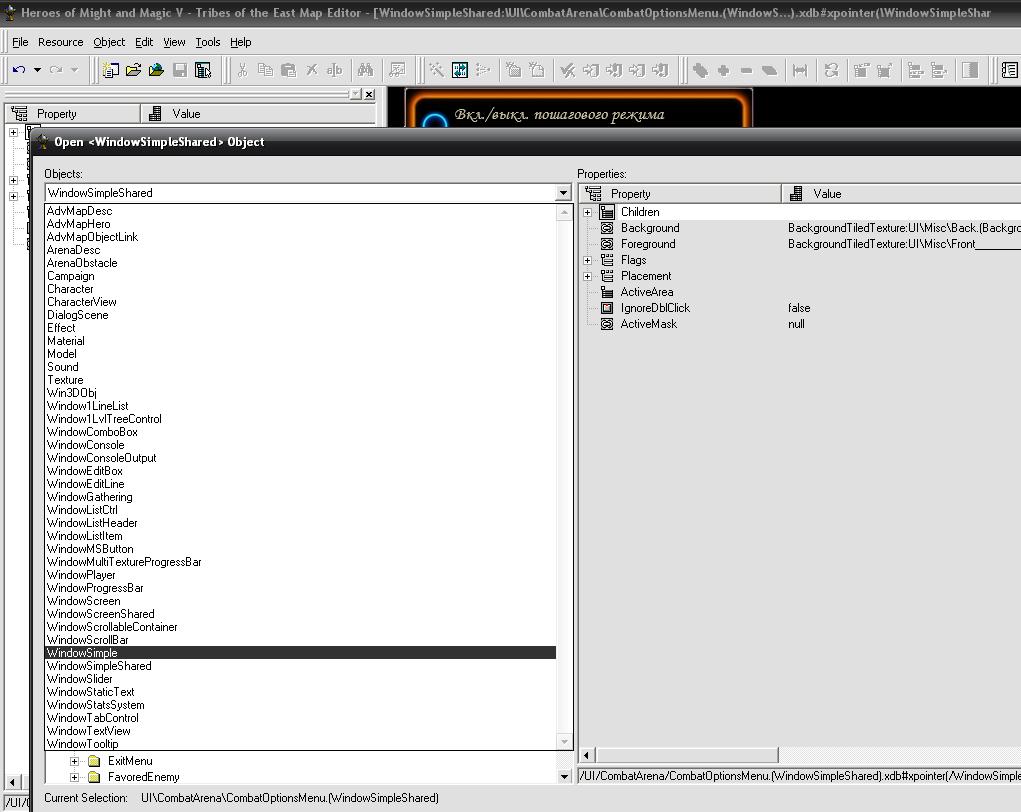Click the Value column header in dialog
1021x812 pixels.
click(901, 193)
